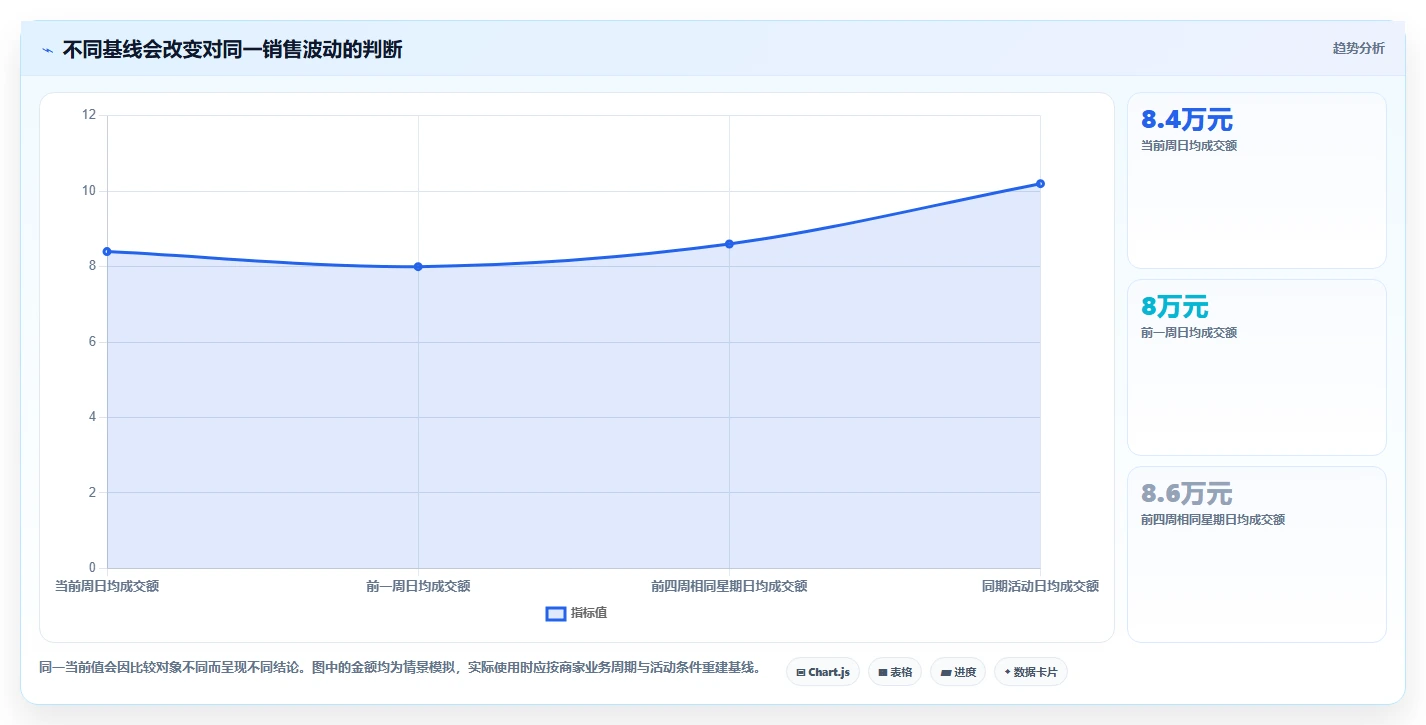Screen dimensions: 1426x725
Task: Click the data point for 当前周日均成交额
Action: [x=107, y=251]
